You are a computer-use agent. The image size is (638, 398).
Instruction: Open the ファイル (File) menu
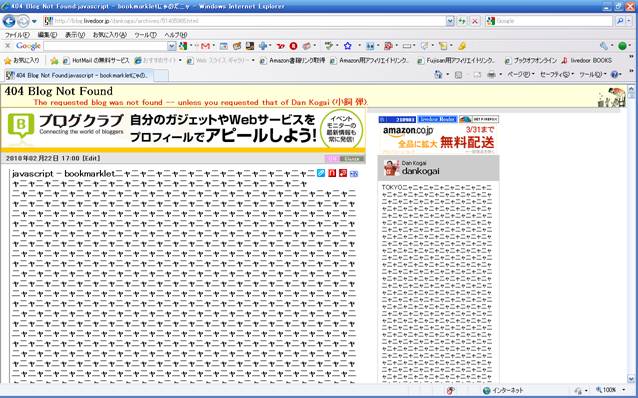[x=17, y=35]
